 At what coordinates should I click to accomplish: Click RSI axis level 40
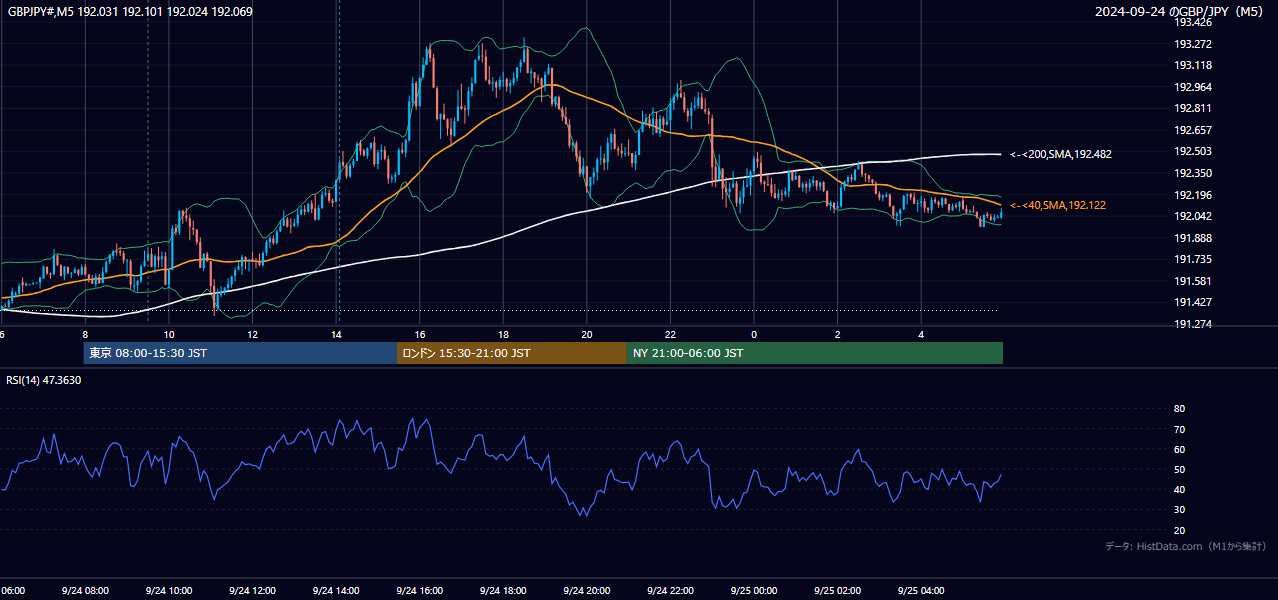click(x=1179, y=489)
